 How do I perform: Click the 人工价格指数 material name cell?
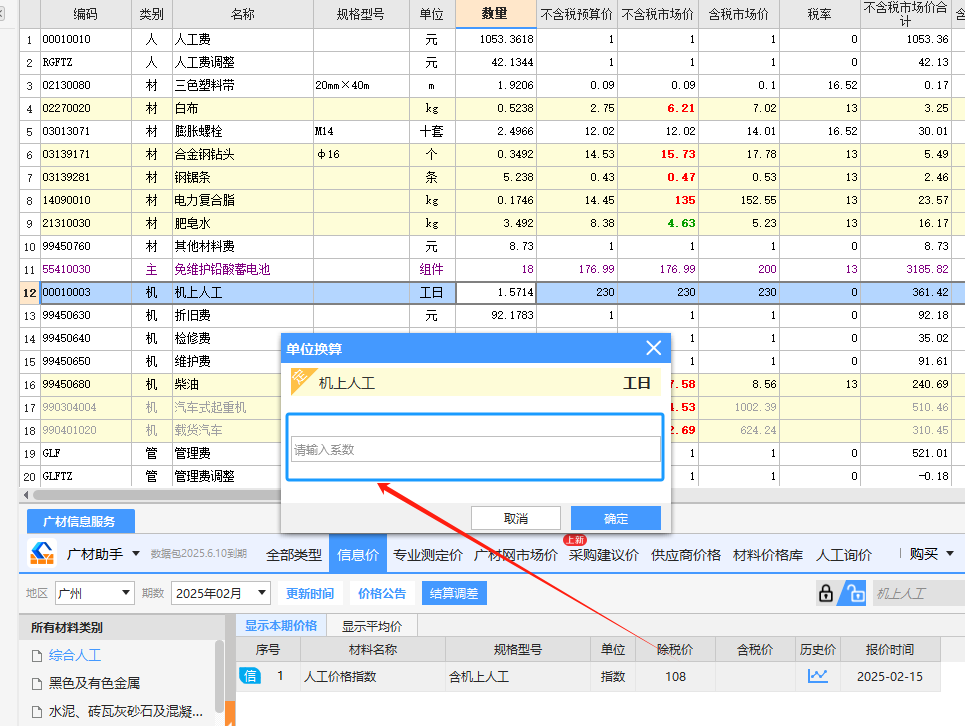(372, 676)
